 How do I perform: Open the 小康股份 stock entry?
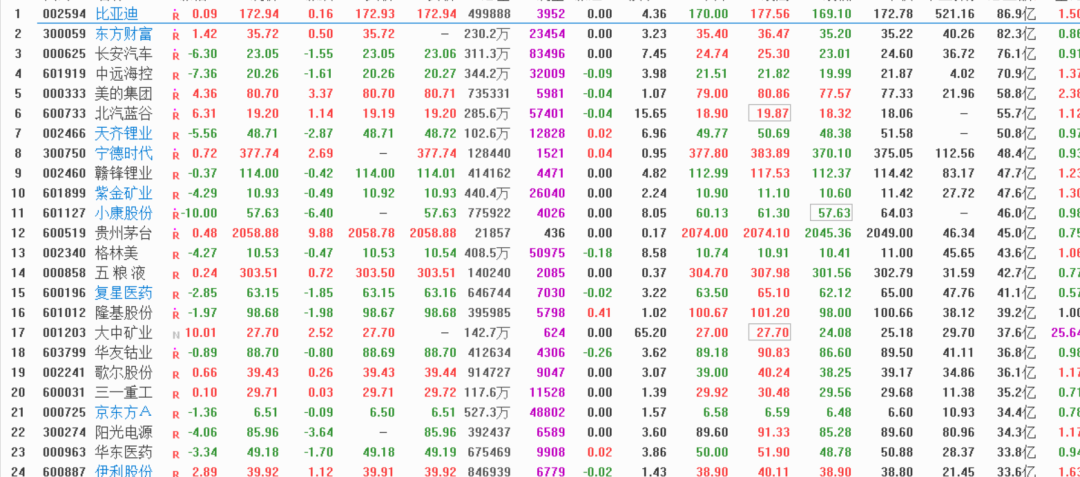click(x=124, y=213)
